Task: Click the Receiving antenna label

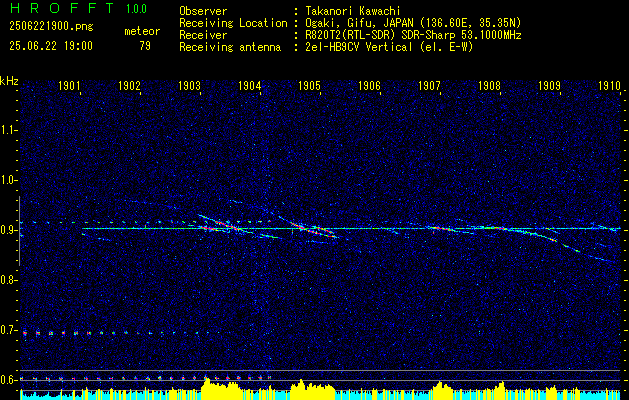Action: point(230,47)
